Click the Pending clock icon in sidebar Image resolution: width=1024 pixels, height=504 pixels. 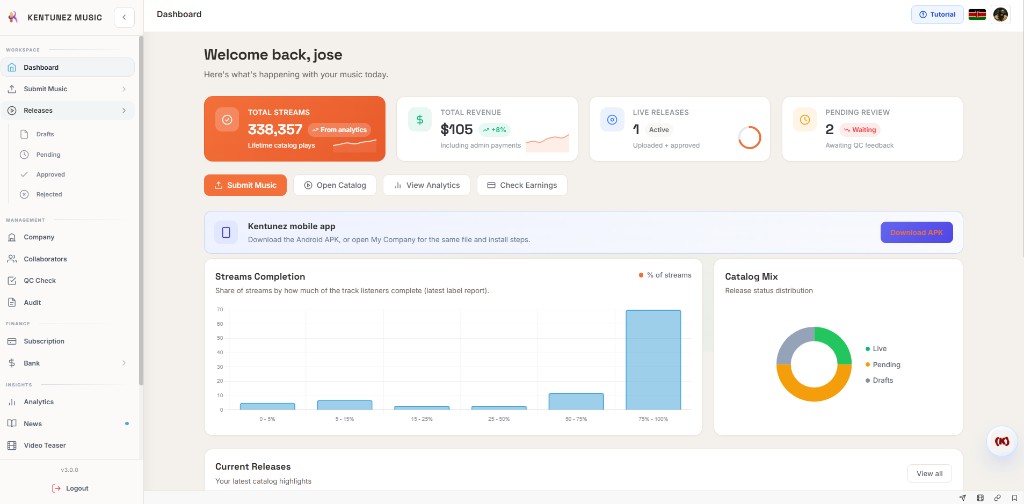[x=24, y=155]
